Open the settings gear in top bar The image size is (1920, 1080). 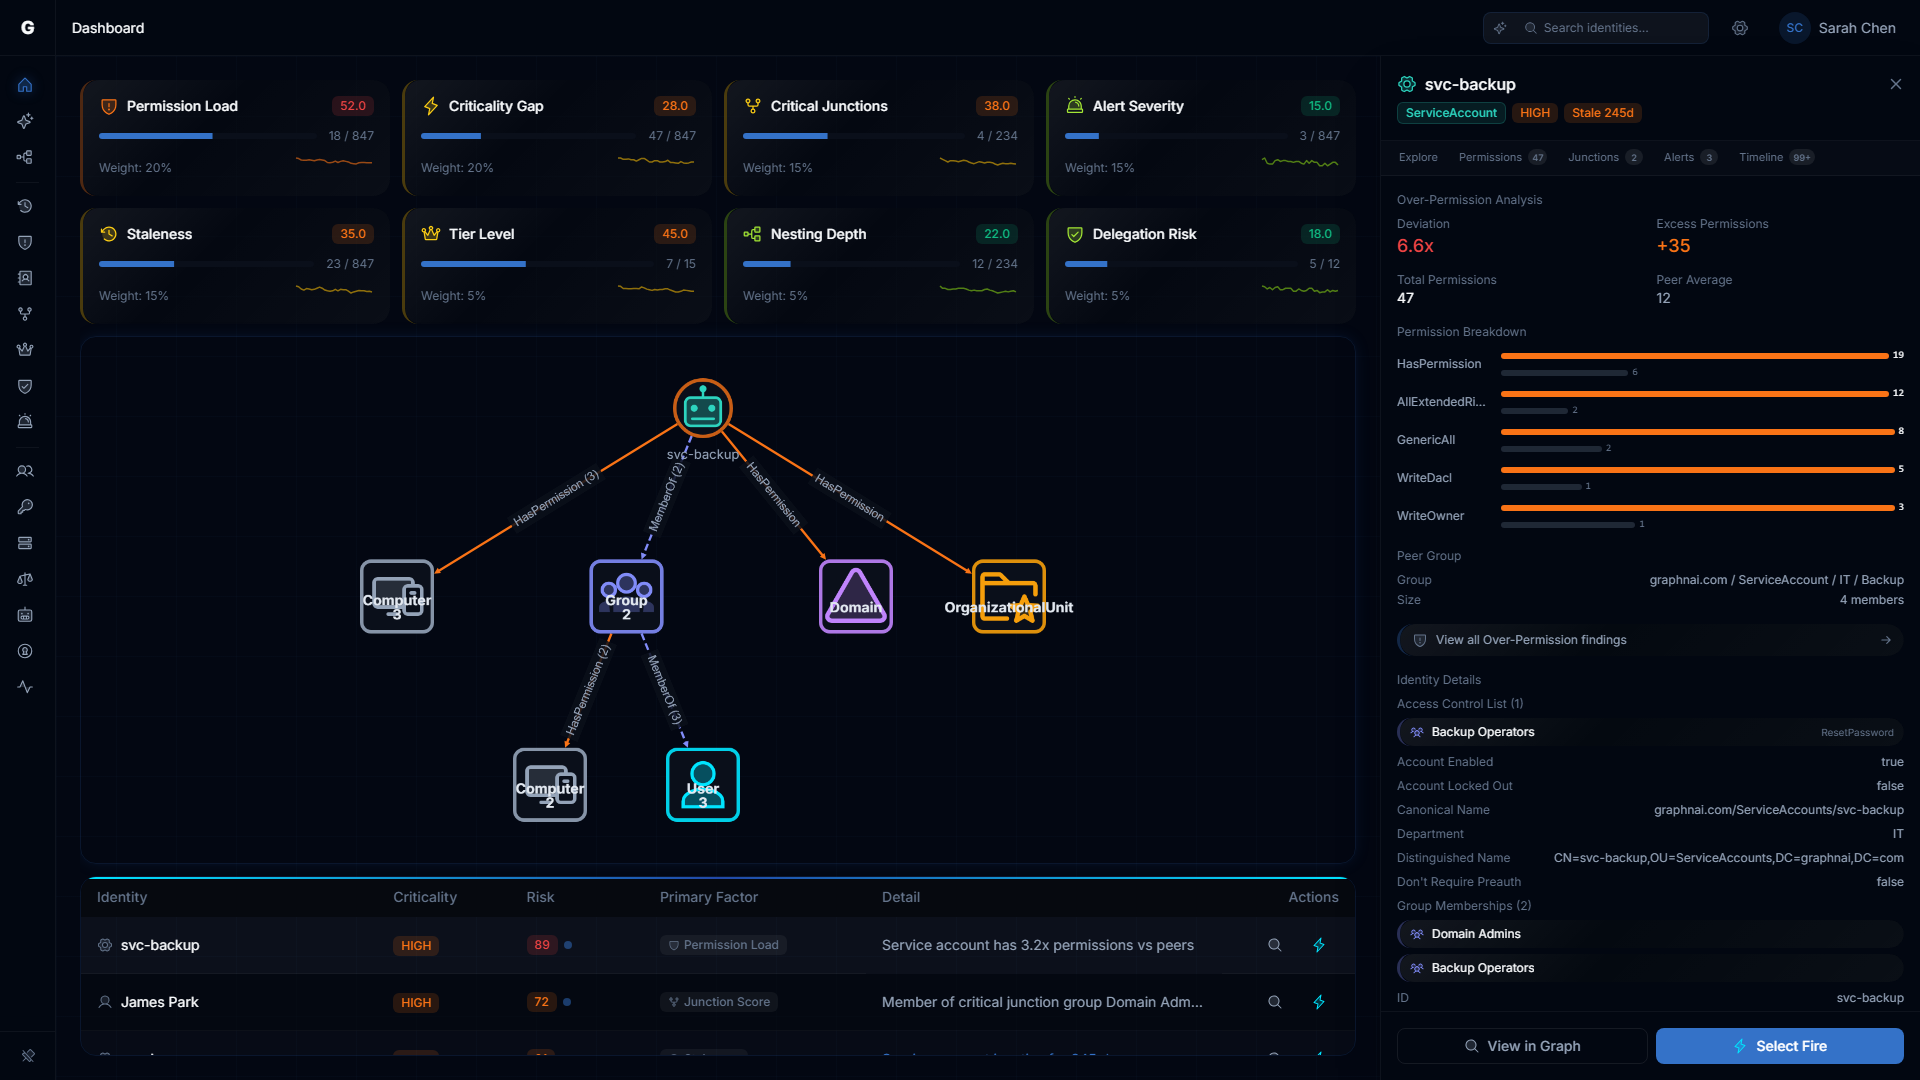click(1740, 28)
